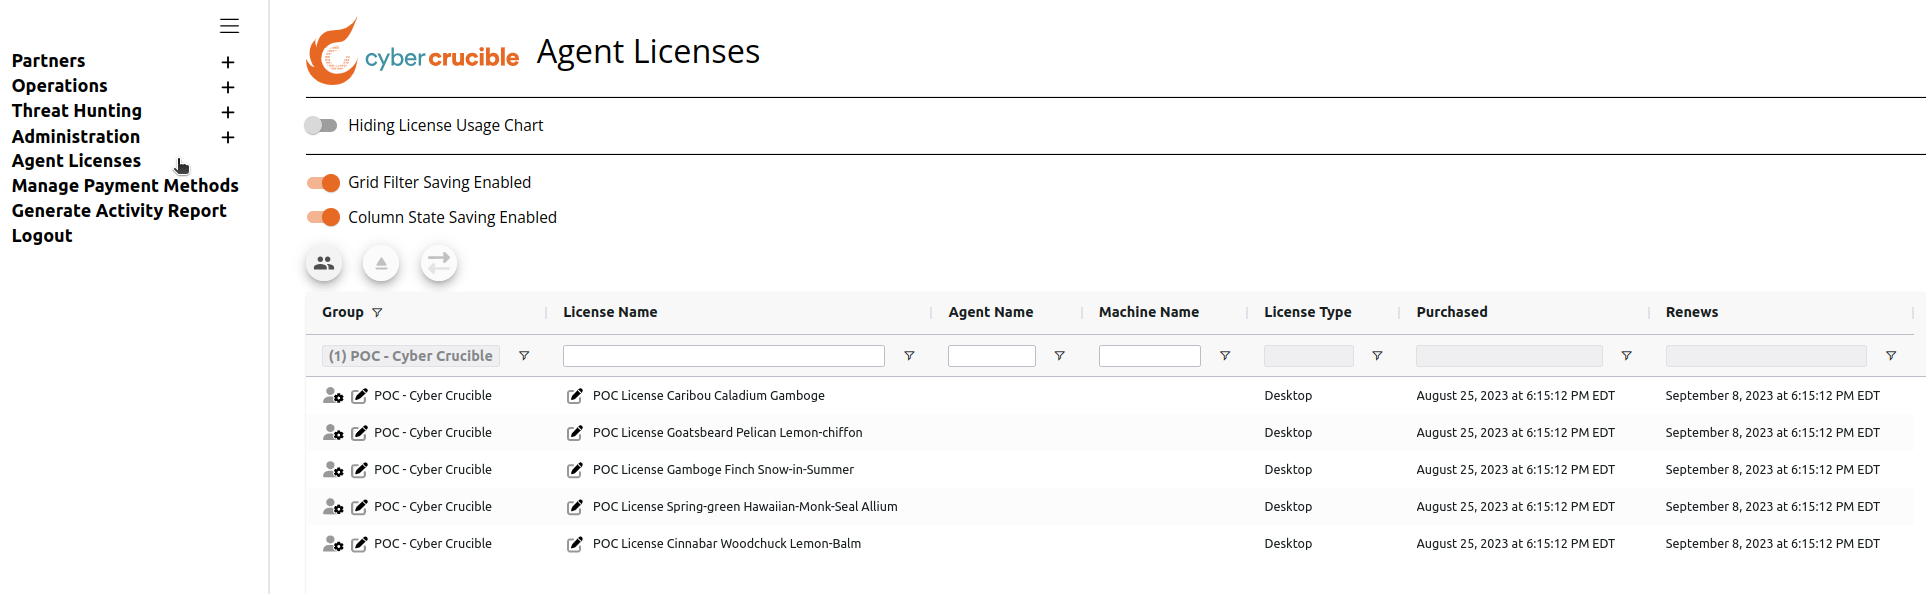Open user settings for Gamboge Finch Snow-in-Summer row
The height and width of the screenshot is (594, 1926).
333,470
